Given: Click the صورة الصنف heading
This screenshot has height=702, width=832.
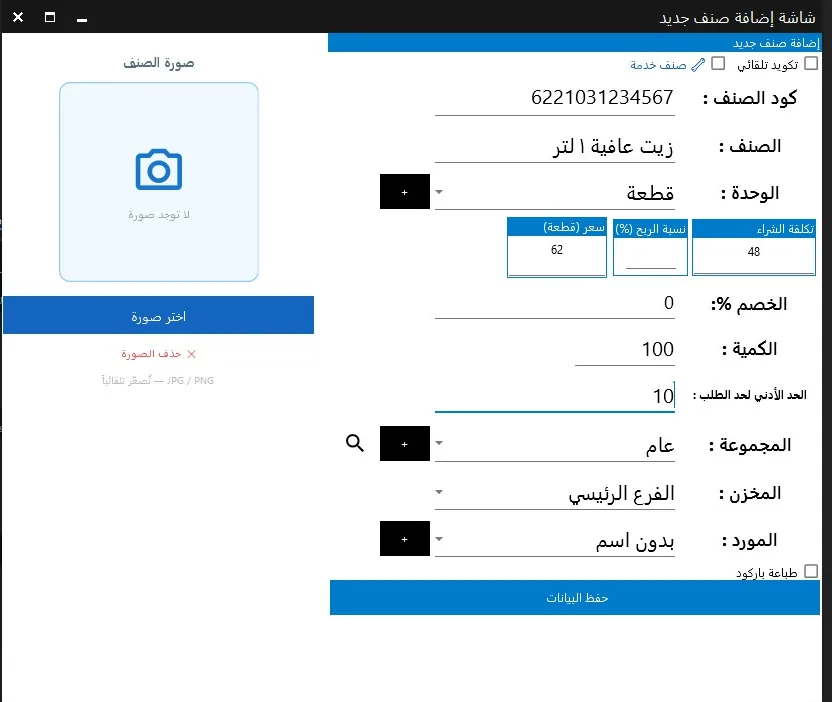Looking at the screenshot, I should coord(159,63).
